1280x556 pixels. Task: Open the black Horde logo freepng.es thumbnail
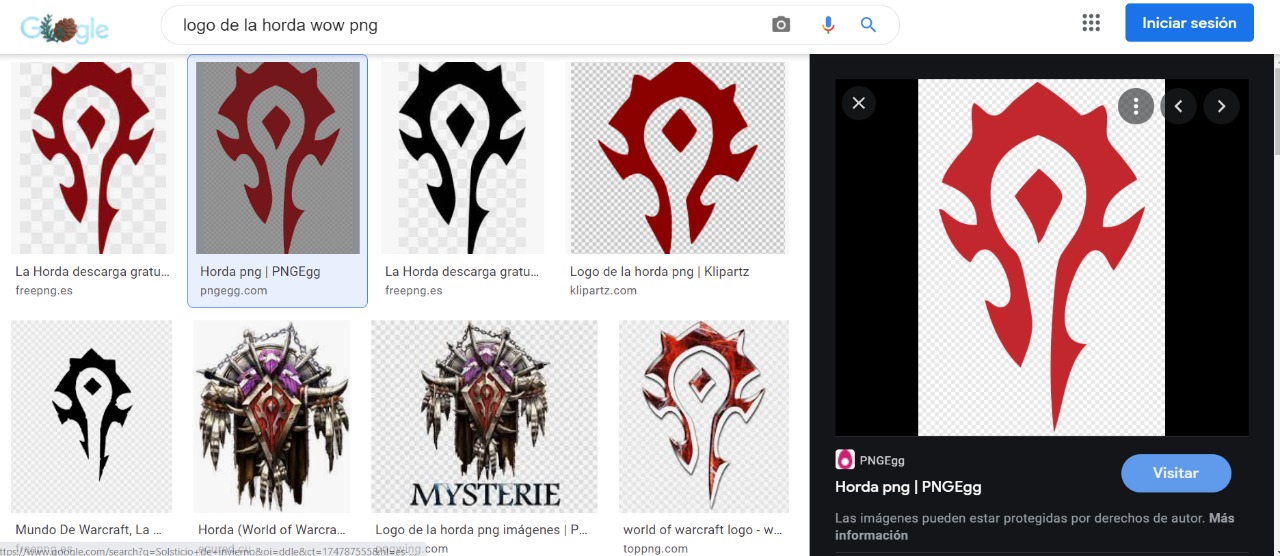click(462, 158)
